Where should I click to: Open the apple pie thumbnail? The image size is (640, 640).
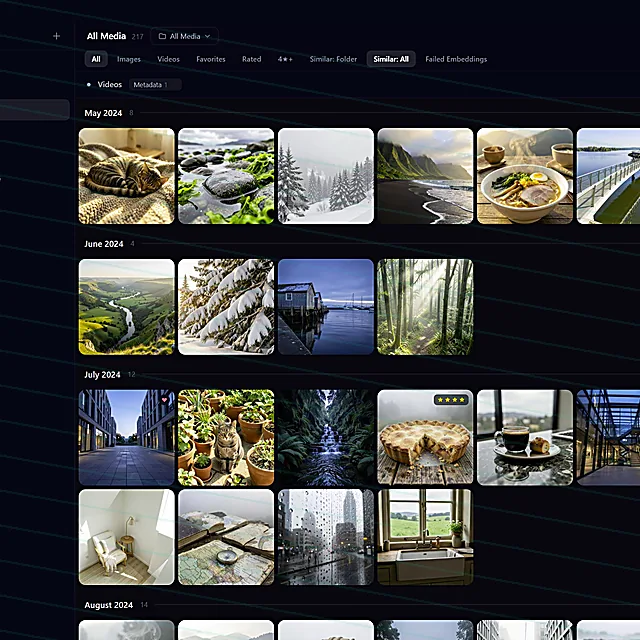[x=425, y=438]
